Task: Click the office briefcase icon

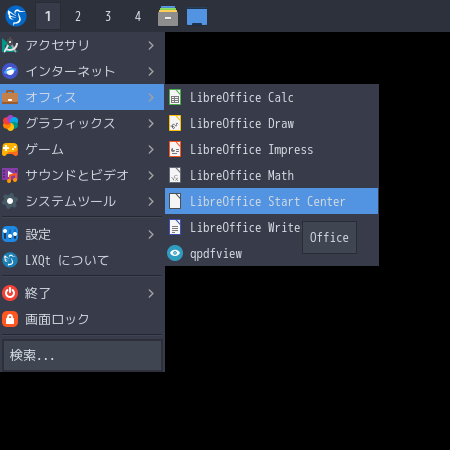Action: pos(10,97)
